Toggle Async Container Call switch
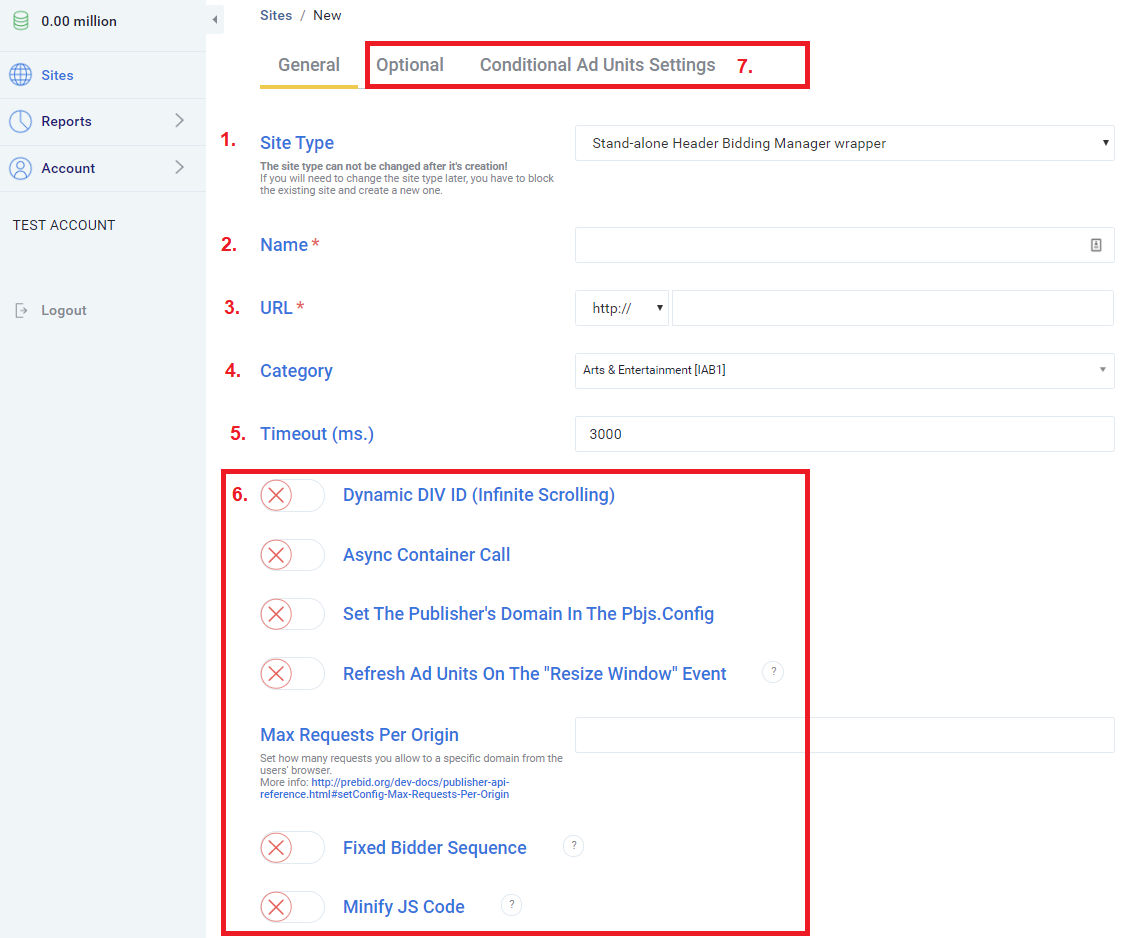The height and width of the screenshot is (938, 1142). click(x=292, y=555)
